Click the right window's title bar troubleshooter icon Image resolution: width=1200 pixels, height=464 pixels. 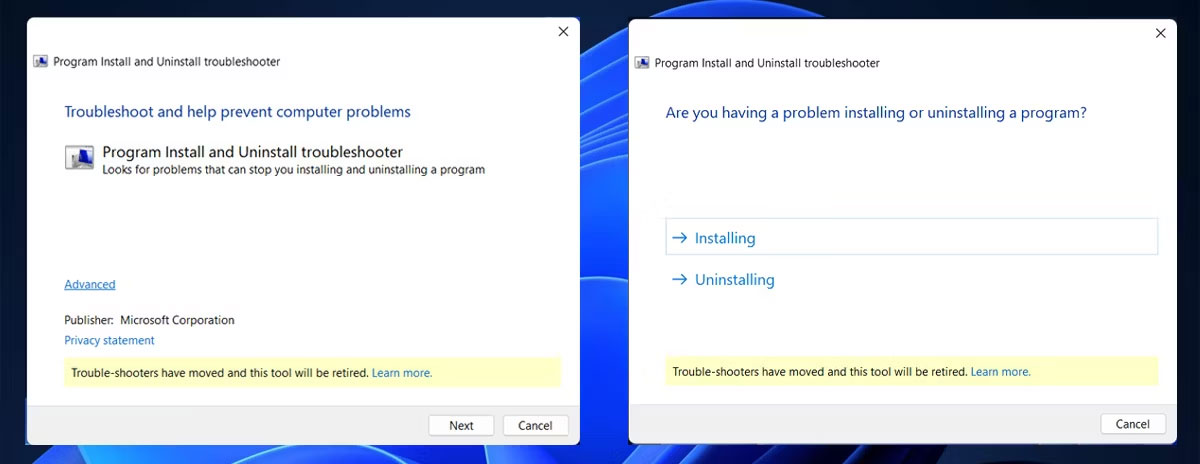(642, 63)
